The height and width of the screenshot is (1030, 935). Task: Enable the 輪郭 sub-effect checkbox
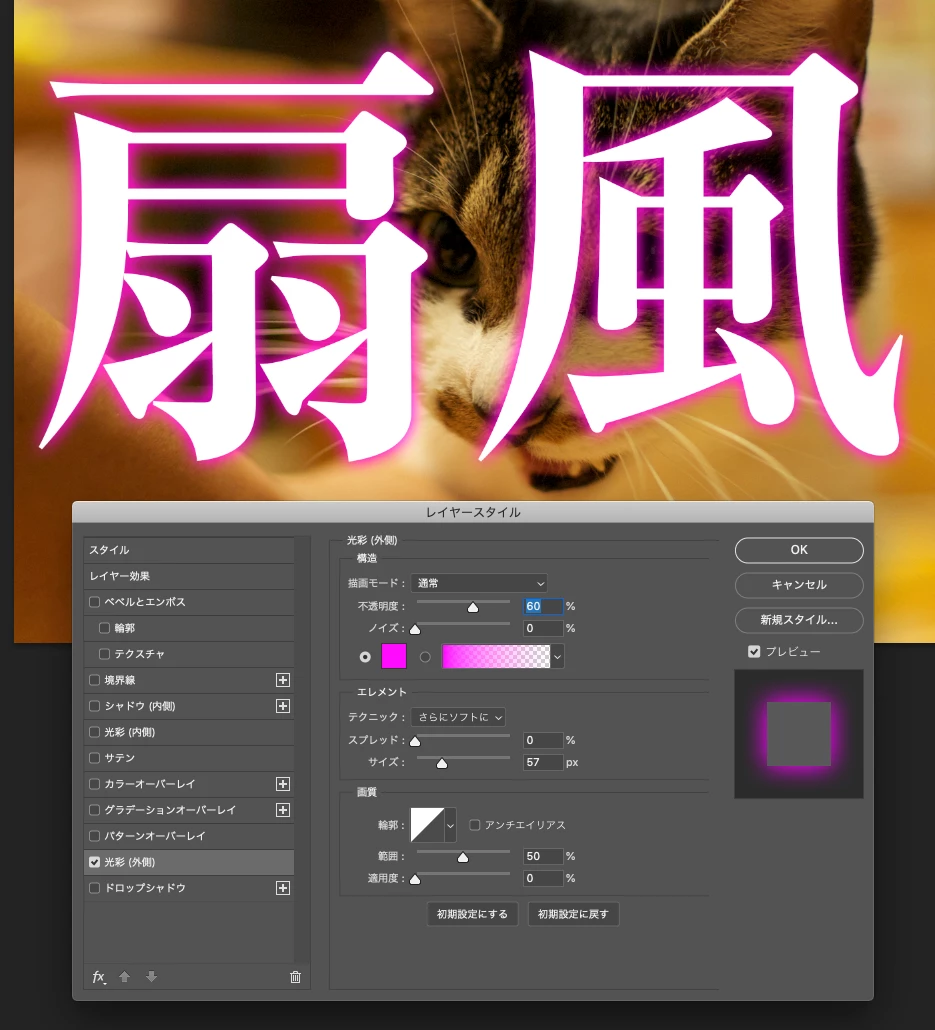[104, 628]
